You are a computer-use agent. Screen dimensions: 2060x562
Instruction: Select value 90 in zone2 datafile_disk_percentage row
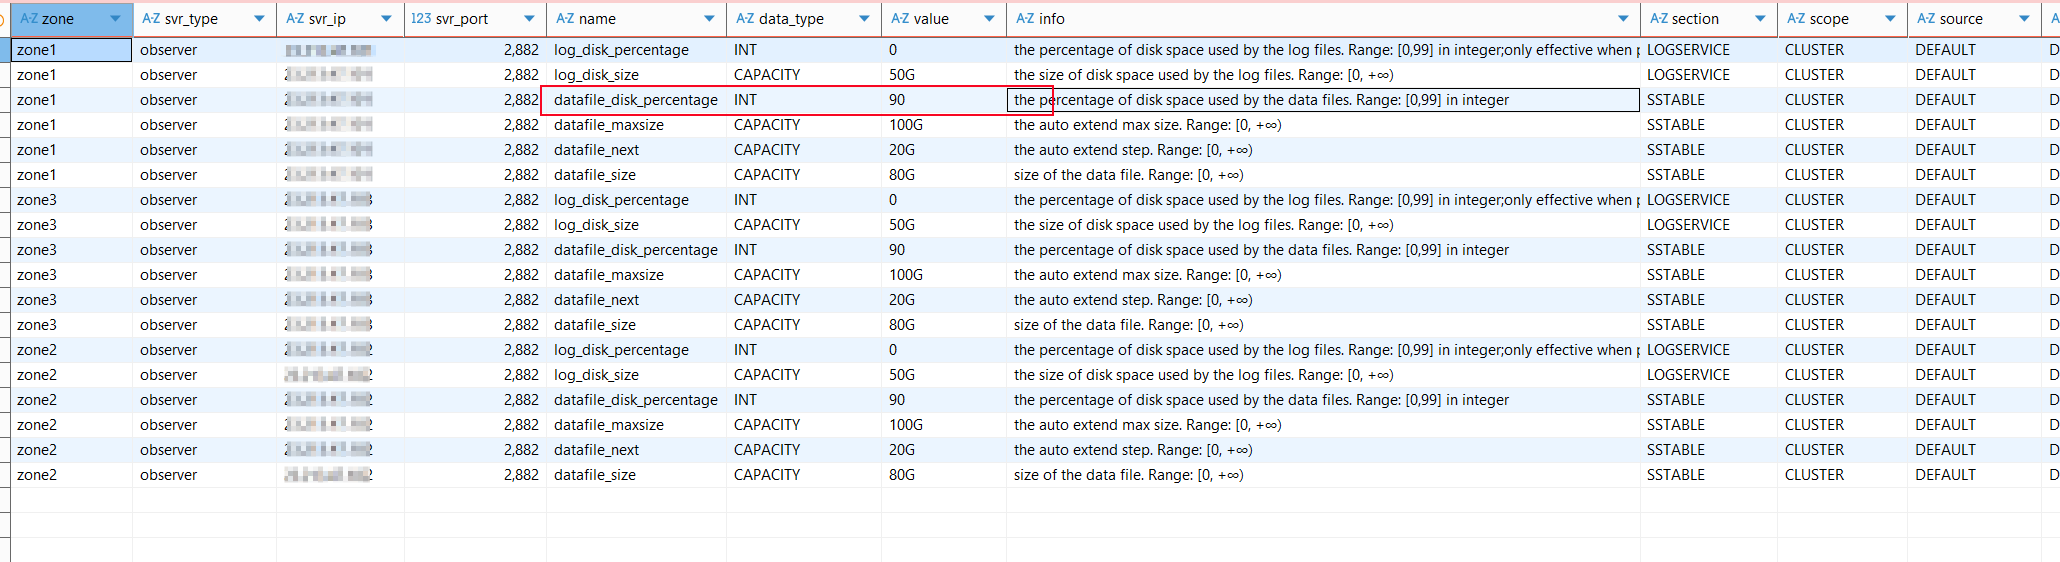943,400
